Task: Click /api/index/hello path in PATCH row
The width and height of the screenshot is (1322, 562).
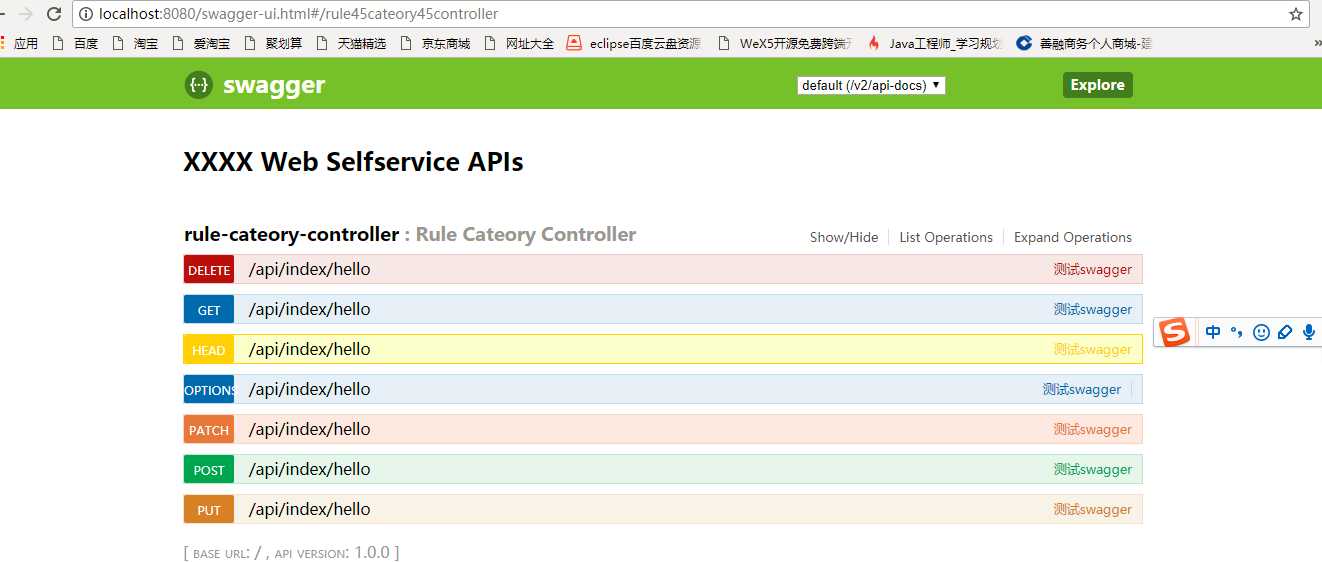Action: 309,429
